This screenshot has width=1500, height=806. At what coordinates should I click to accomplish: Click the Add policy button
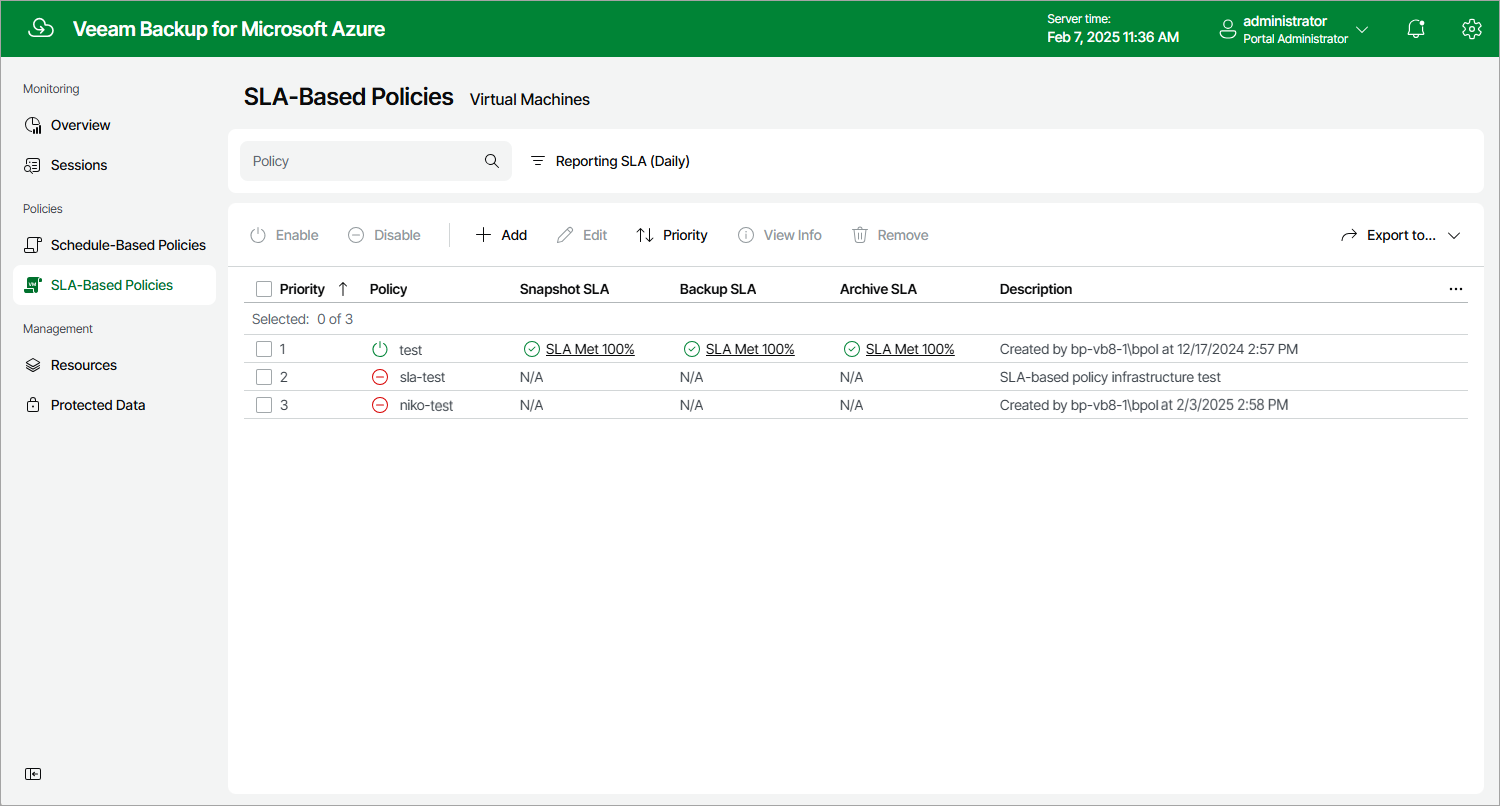tap(501, 235)
